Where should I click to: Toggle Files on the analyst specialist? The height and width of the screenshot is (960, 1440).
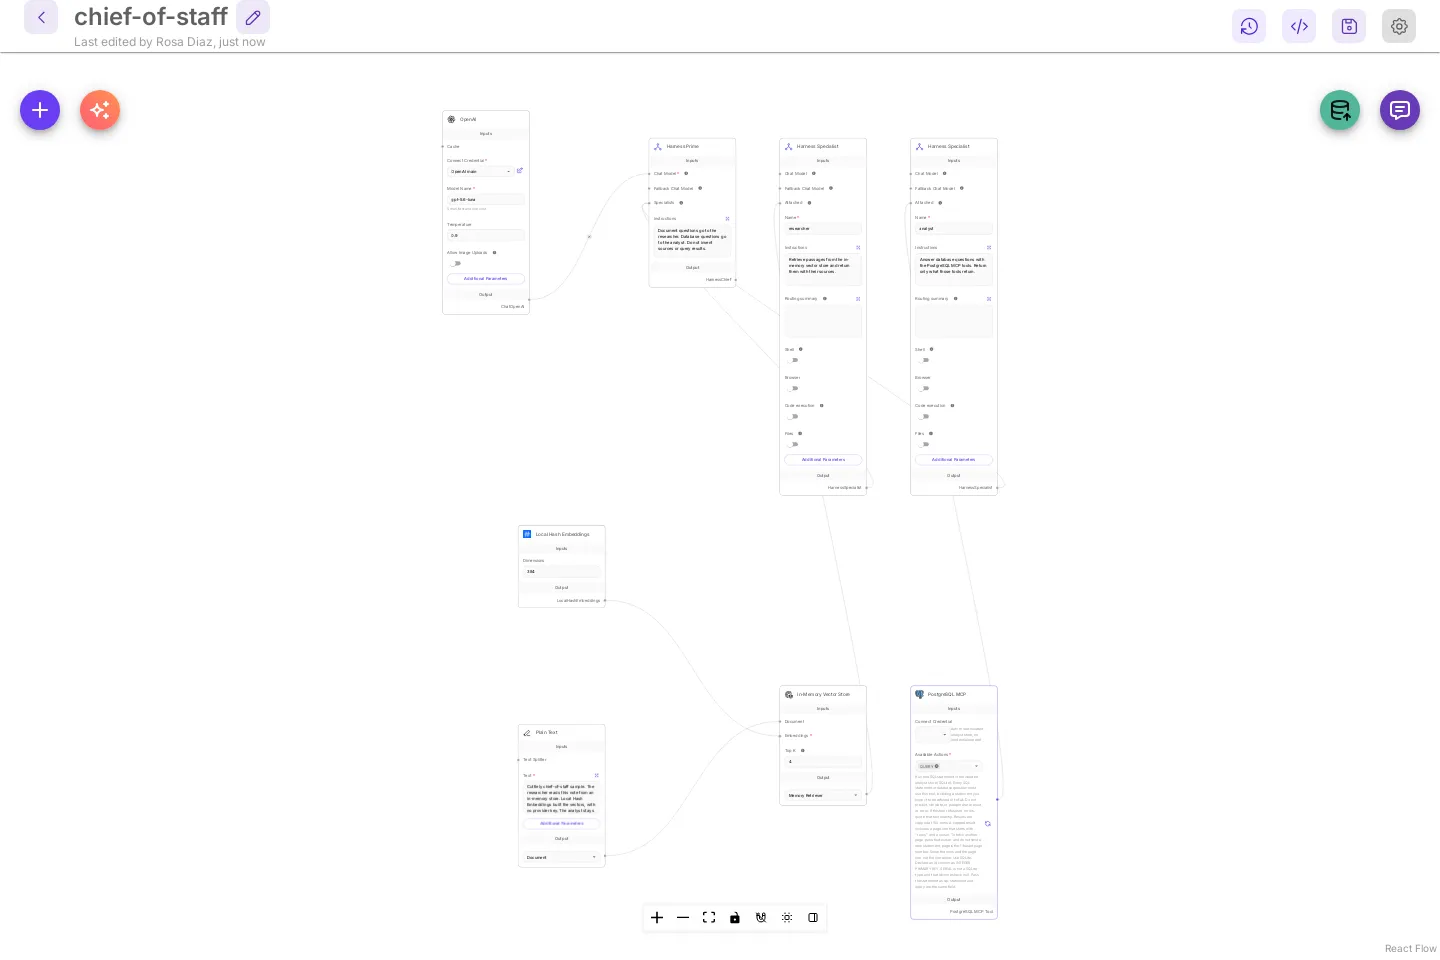(x=924, y=444)
